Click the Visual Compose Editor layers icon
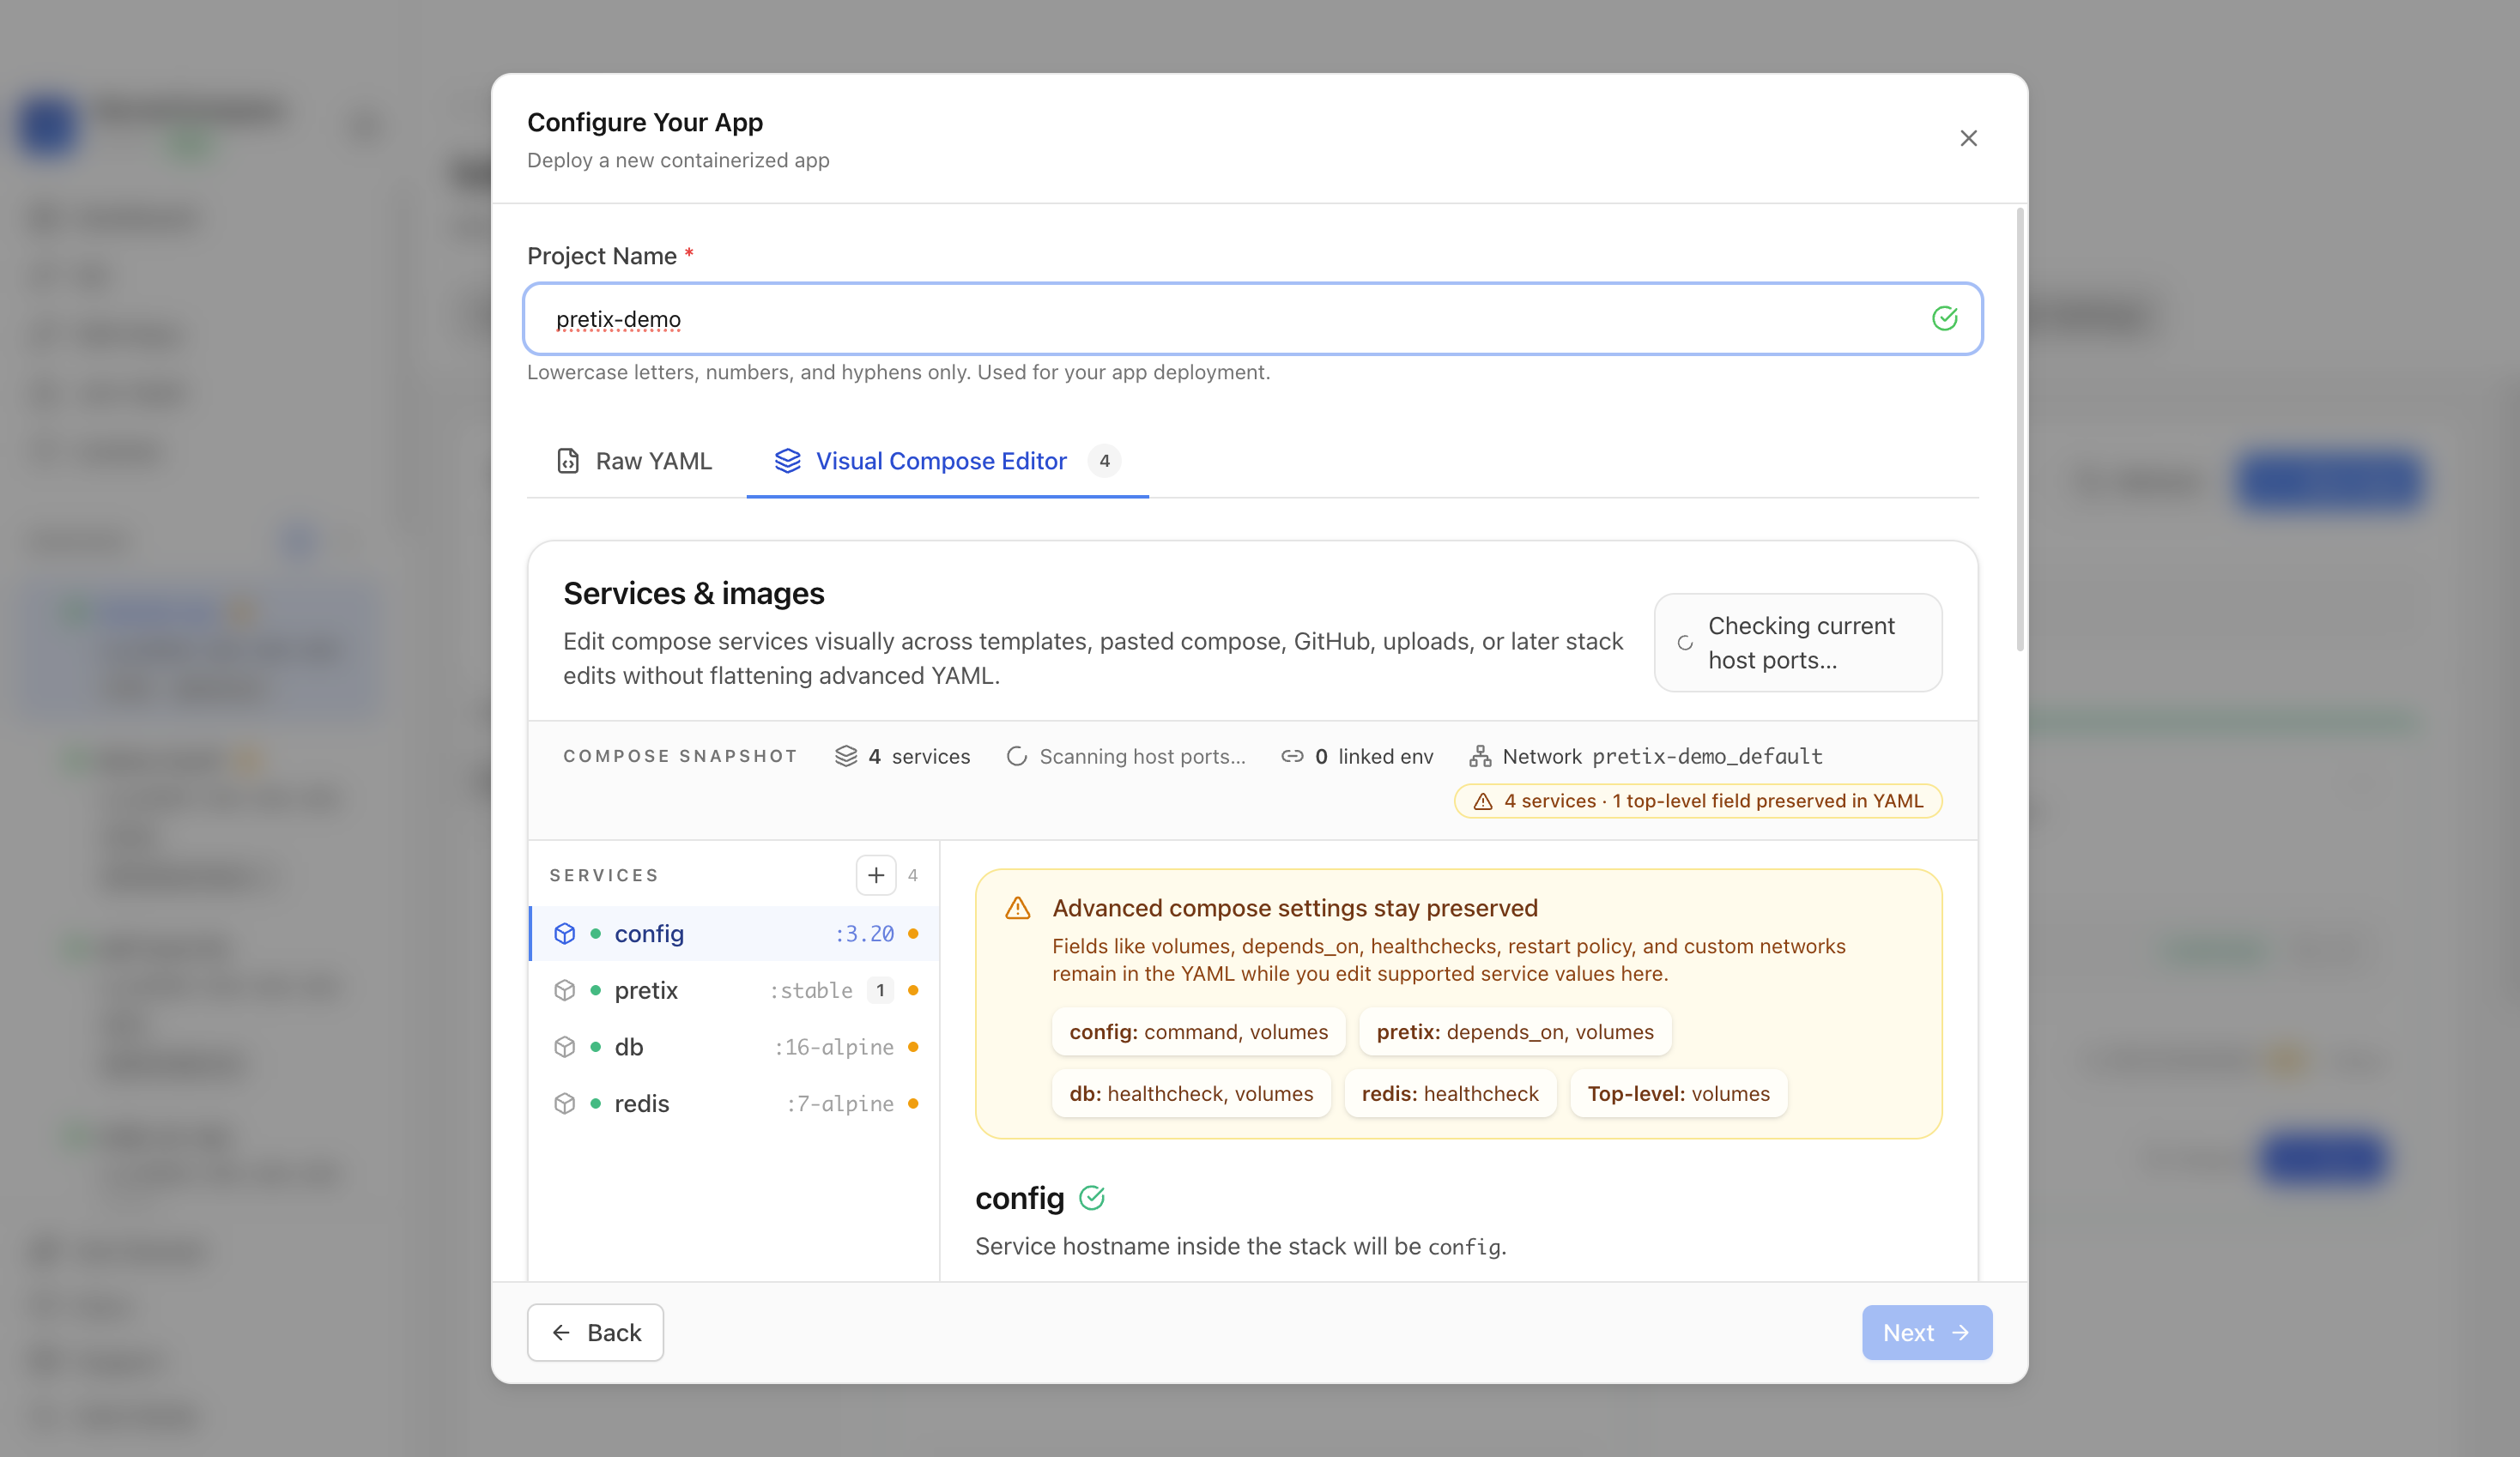The image size is (2520, 1457). click(787, 461)
